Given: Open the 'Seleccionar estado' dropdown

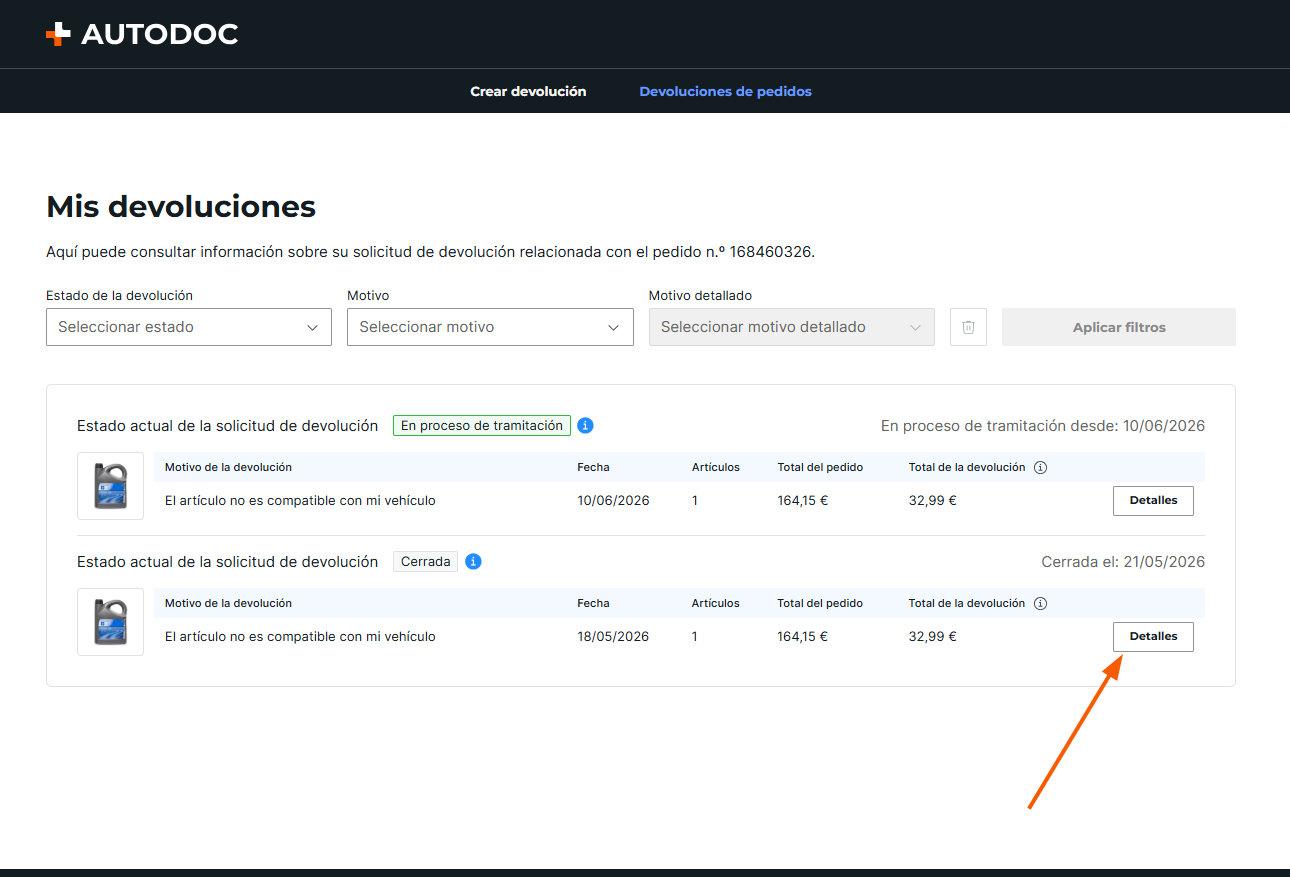Looking at the screenshot, I should (x=189, y=327).
